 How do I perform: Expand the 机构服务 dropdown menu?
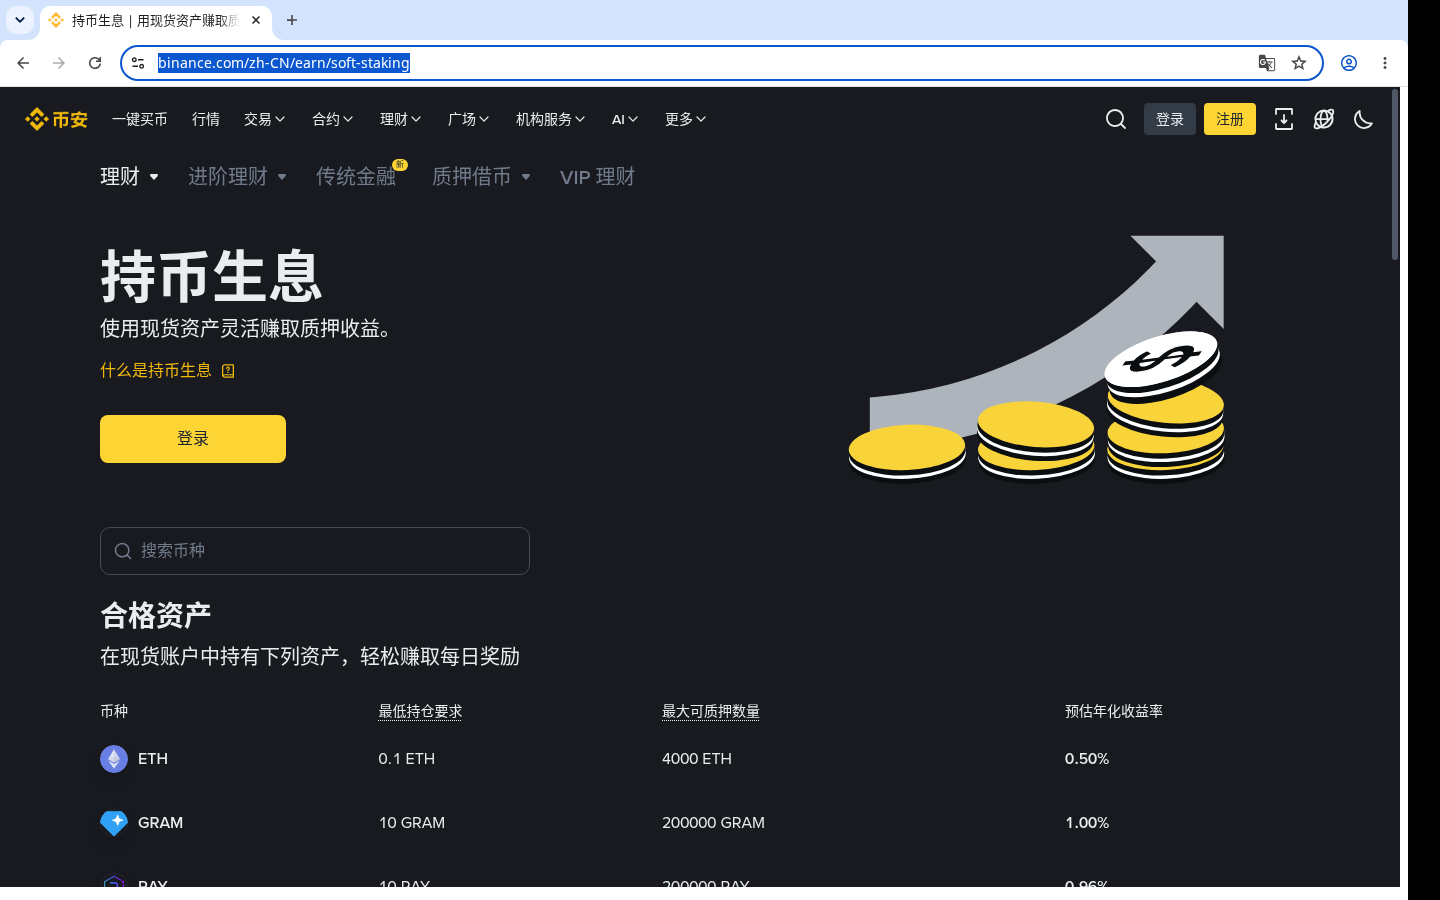click(x=551, y=119)
